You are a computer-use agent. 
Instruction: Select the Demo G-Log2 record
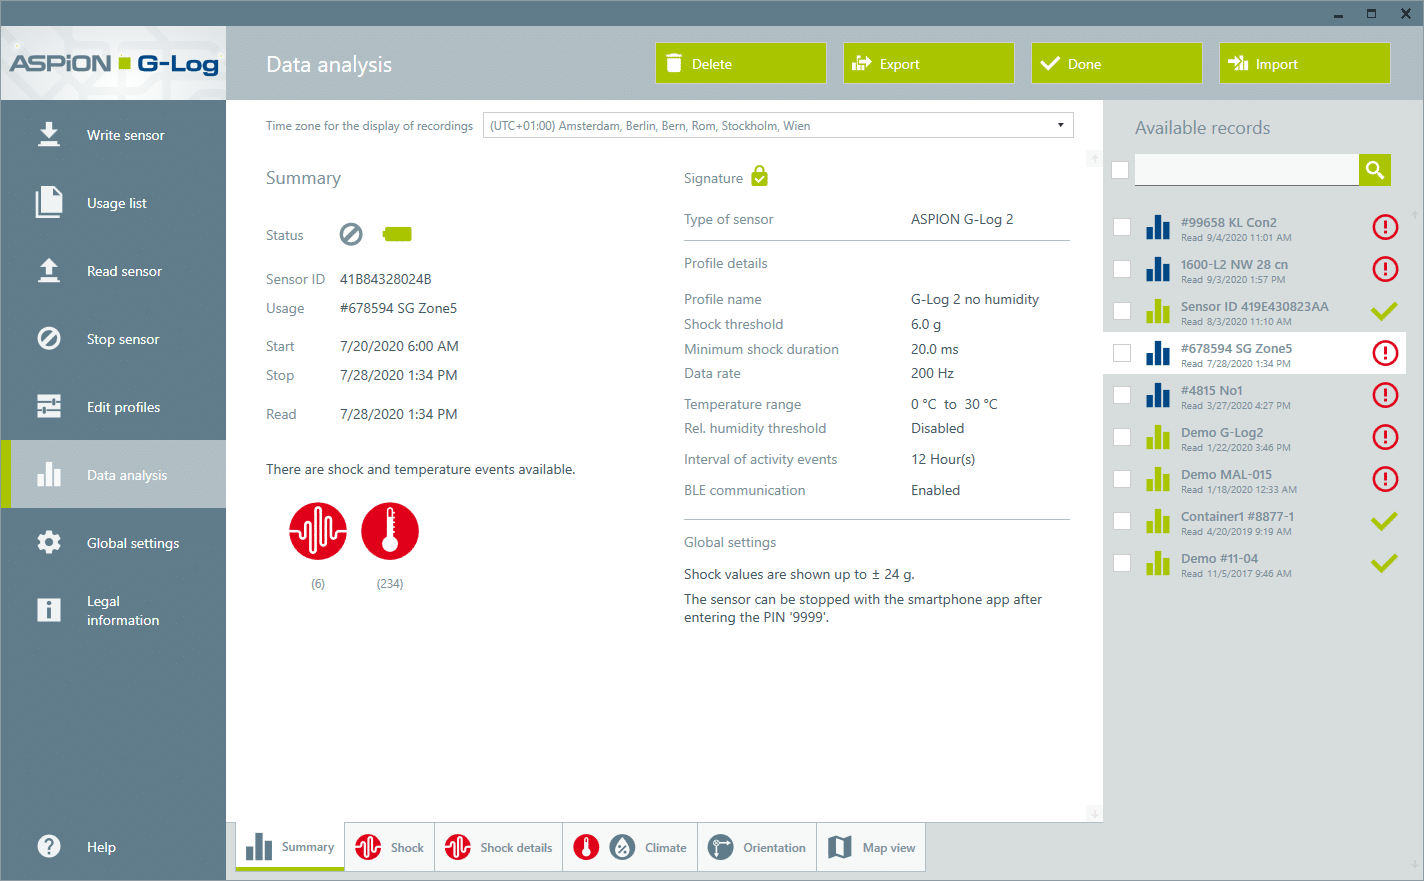coord(1254,437)
